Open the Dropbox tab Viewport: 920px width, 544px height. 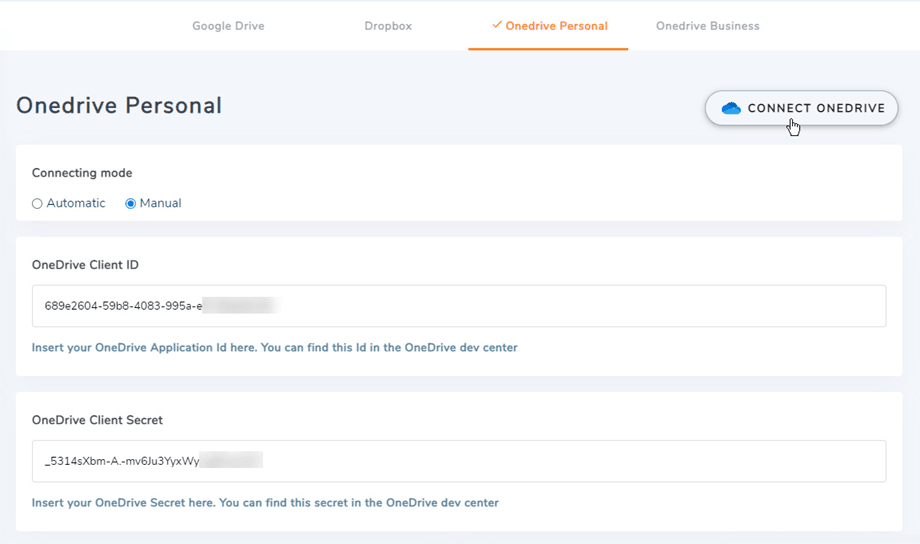(x=388, y=26)
